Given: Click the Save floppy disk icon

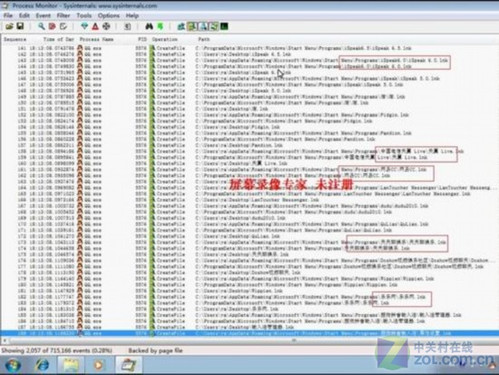Looking at the screenshot, I should [x=20, y=26].
